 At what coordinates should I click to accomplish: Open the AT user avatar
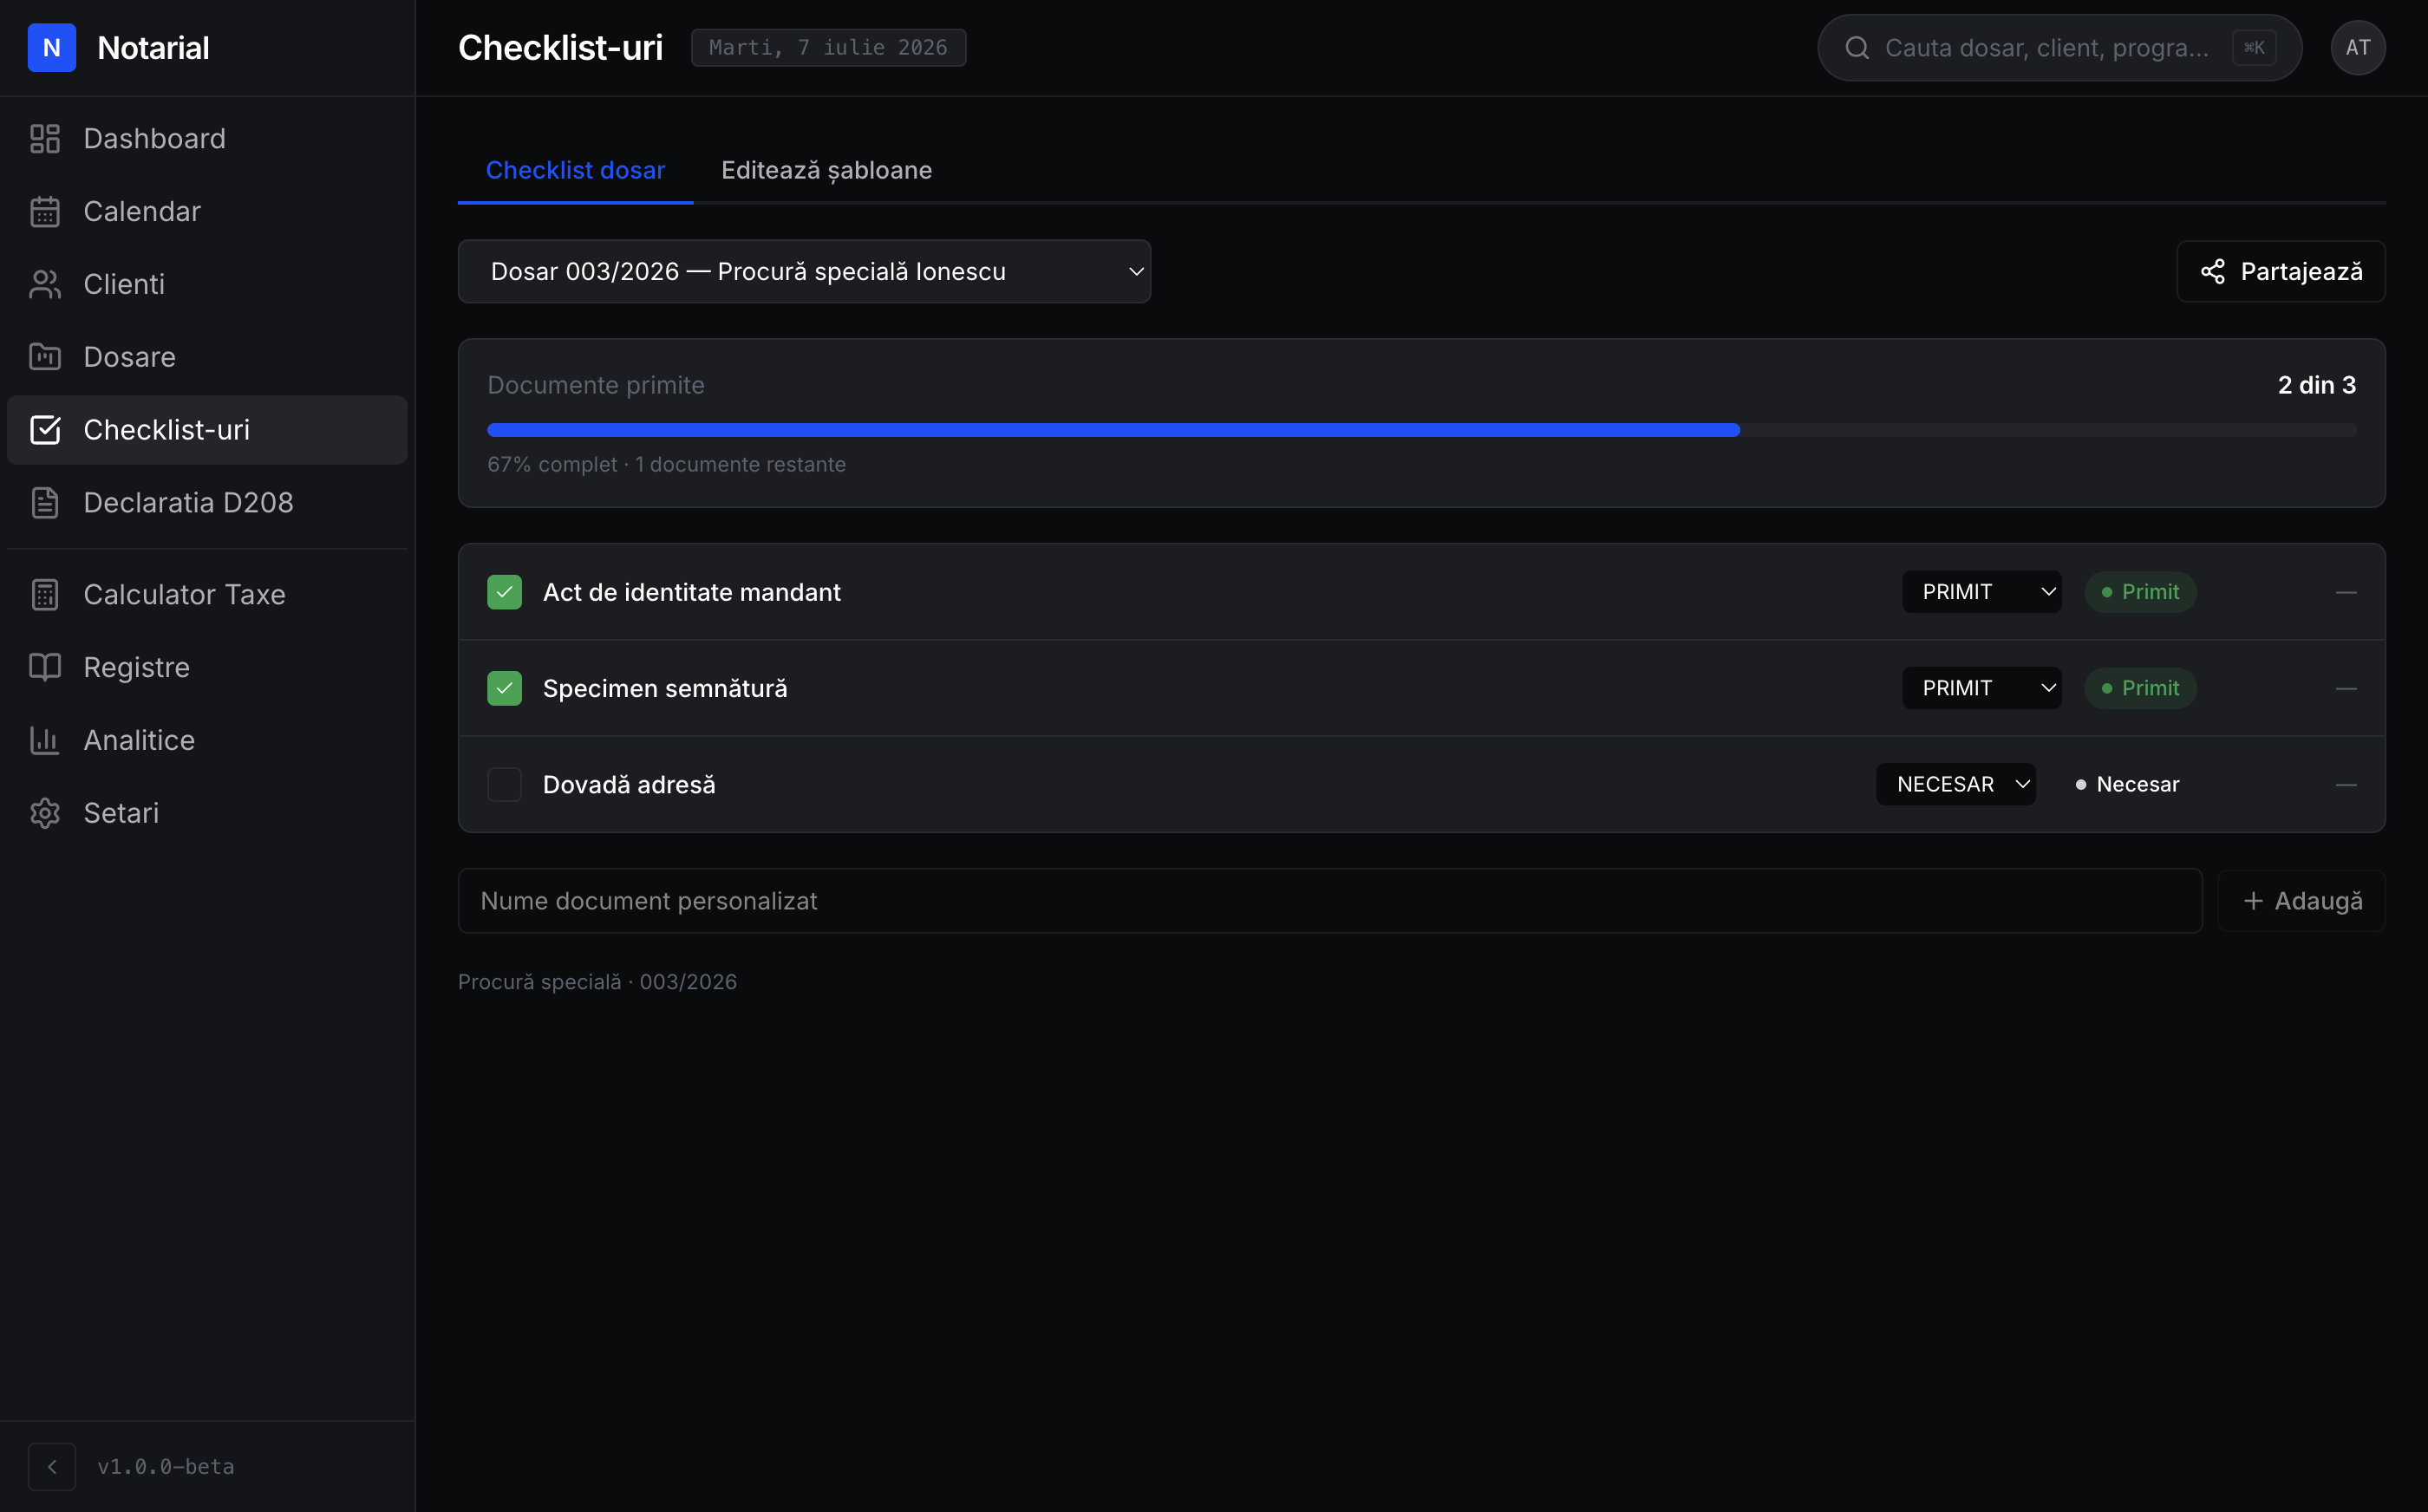2358,48
